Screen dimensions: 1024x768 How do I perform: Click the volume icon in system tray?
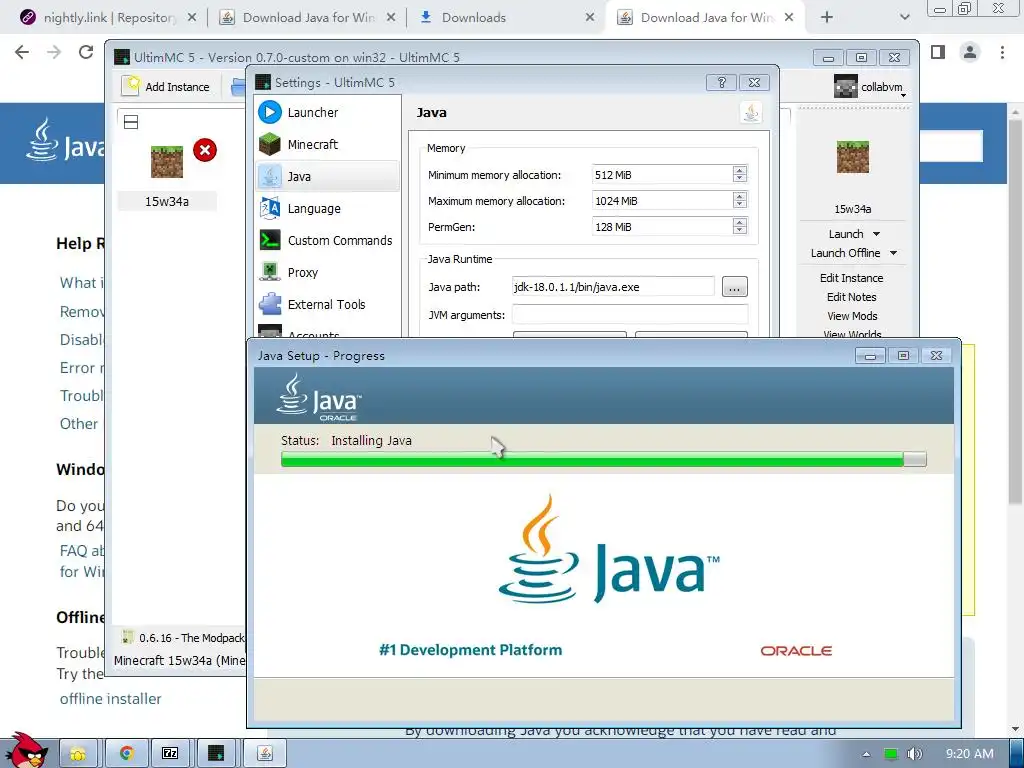(914, 754)
